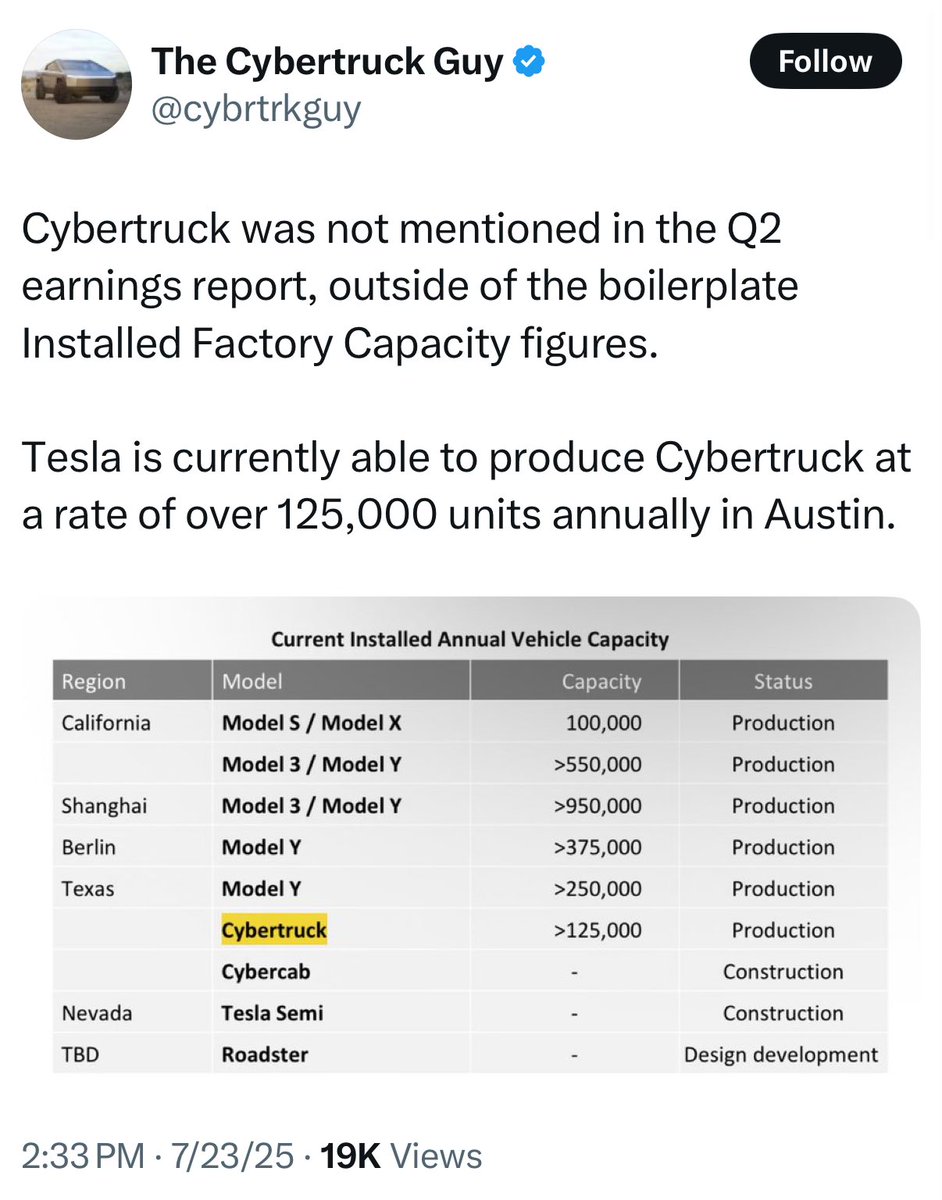Screen dimensions: 942x1200
Task: Click the blue verified badge icon
Action: pyautogui.click(x=528, y=63)
